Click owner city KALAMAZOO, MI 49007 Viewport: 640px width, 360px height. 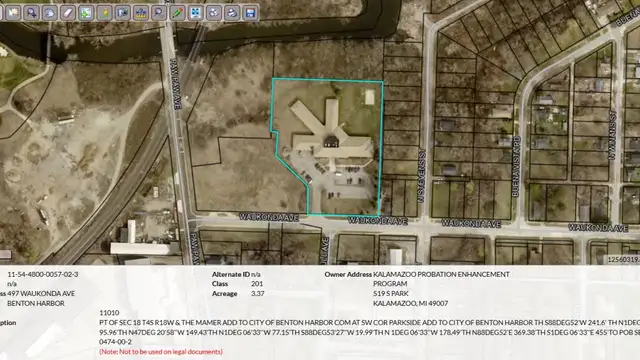[411, 303]
